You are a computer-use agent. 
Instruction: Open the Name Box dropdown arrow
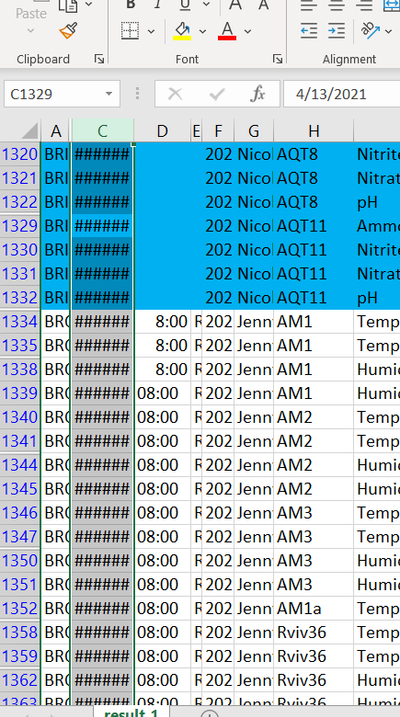click(x=109, y=94)
